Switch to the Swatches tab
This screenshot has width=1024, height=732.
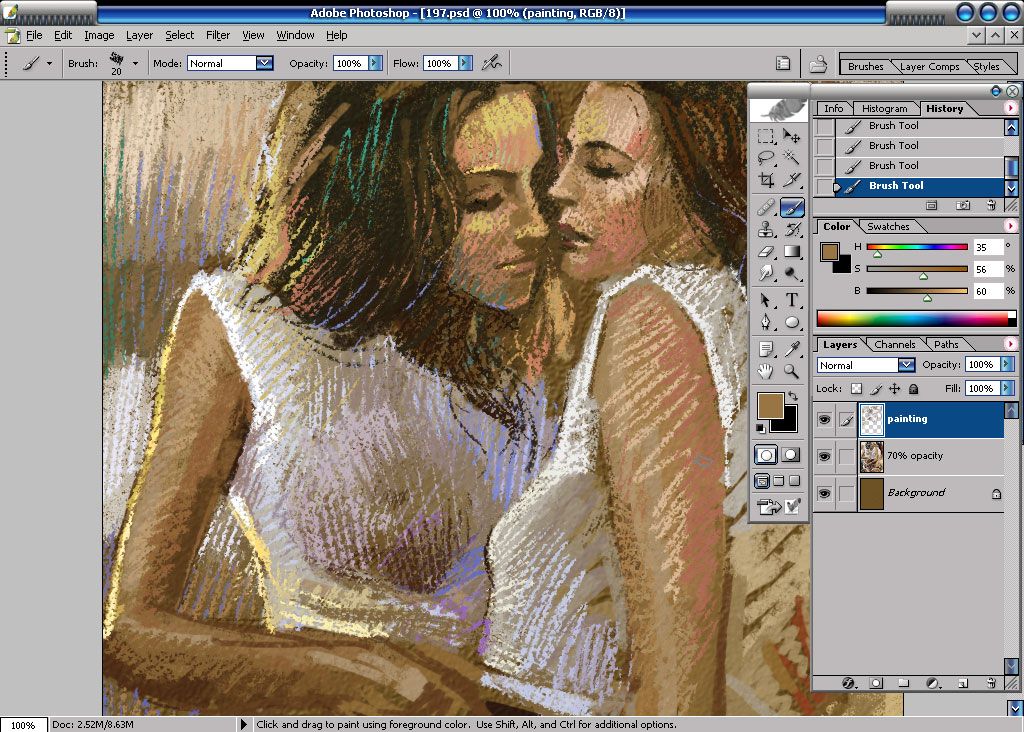pos(888,227)
